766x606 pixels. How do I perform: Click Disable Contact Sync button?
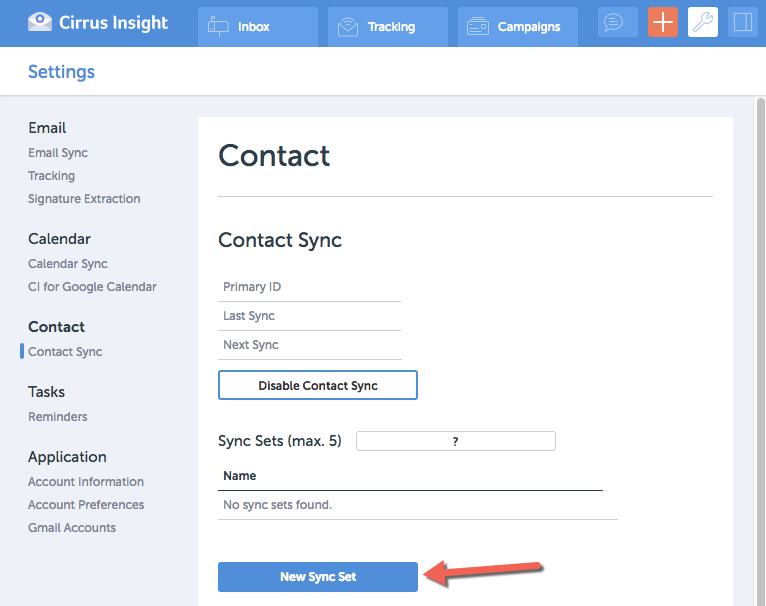(318, 385)
